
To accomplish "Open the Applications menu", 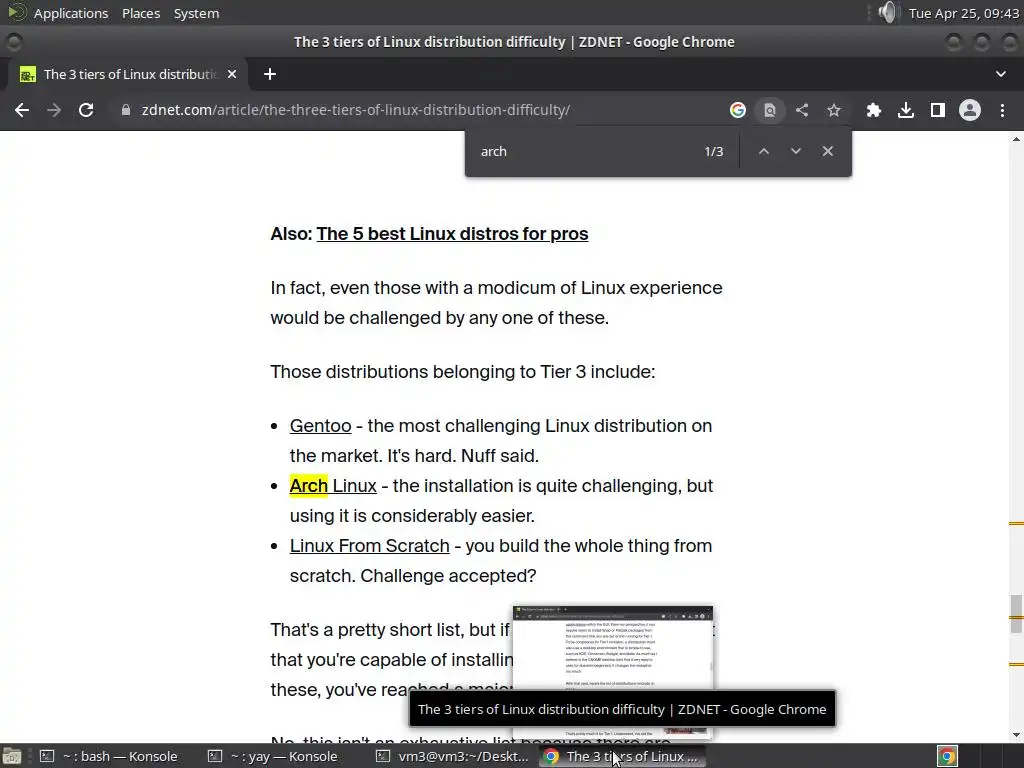I will tap(71, 13).
